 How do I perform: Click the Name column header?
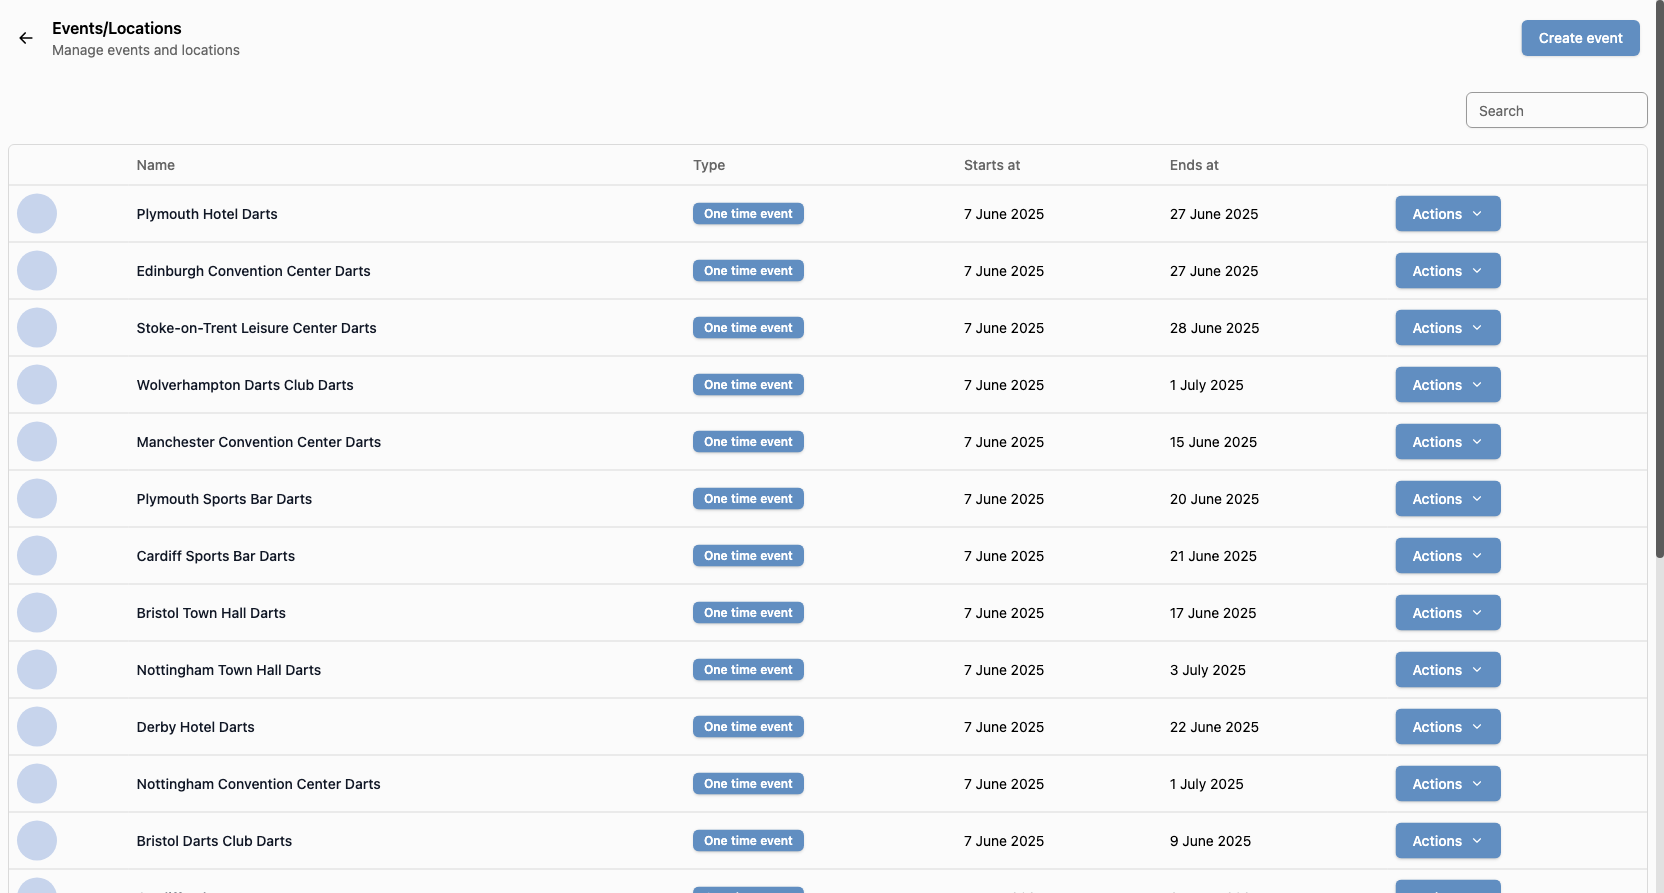coord(156,165)
